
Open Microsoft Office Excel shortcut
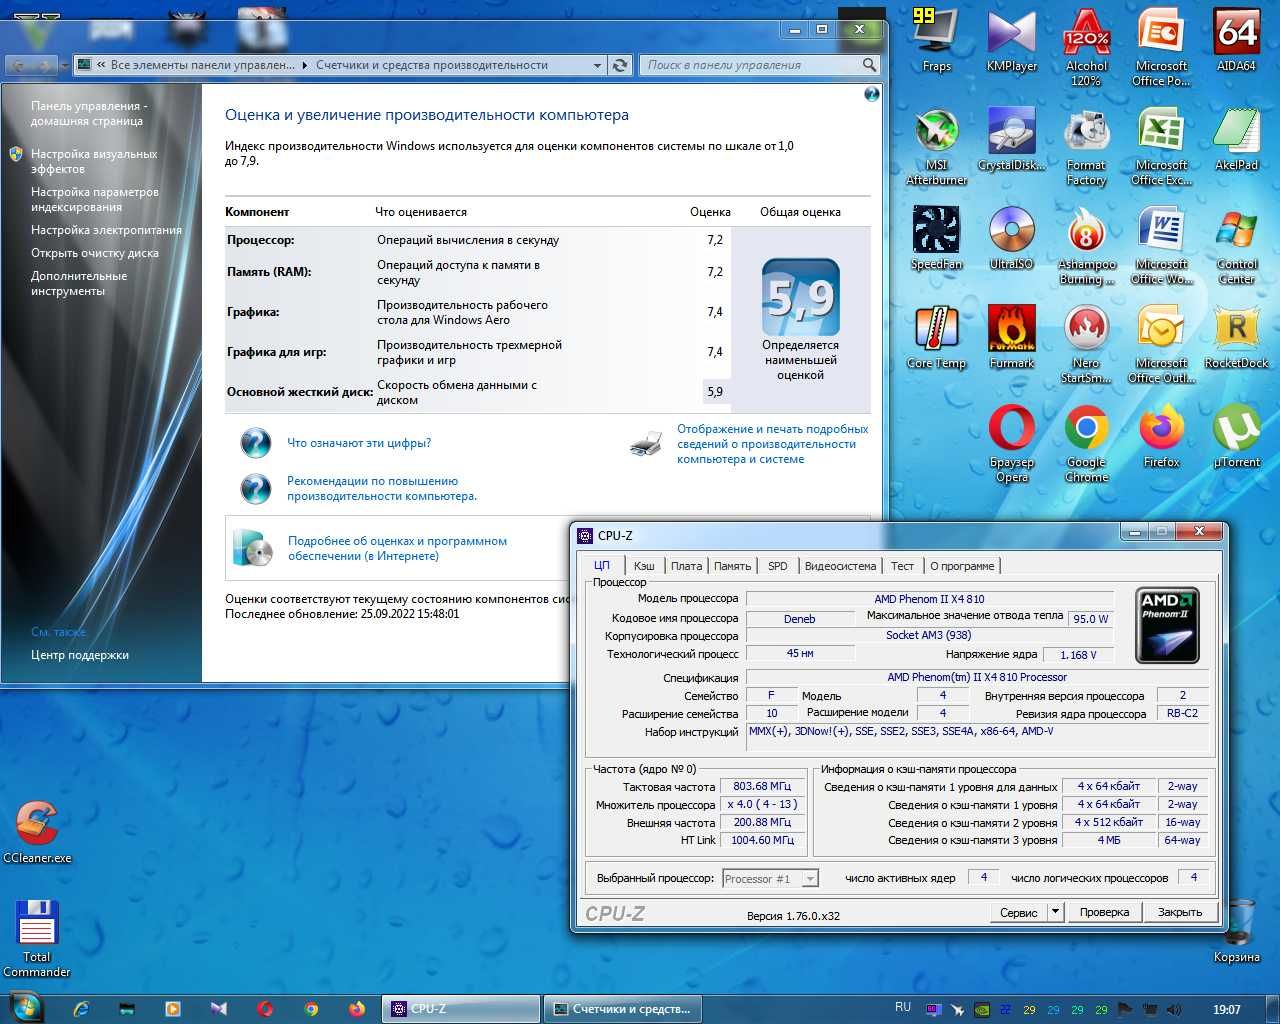point(1161,146)
